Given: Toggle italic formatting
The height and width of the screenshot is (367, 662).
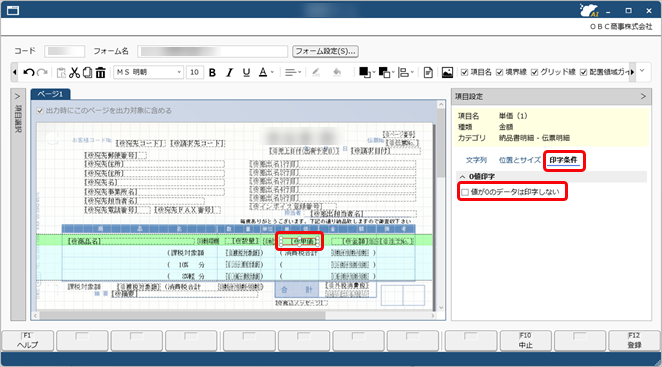Looking at the screenshot, I should 229,72.
